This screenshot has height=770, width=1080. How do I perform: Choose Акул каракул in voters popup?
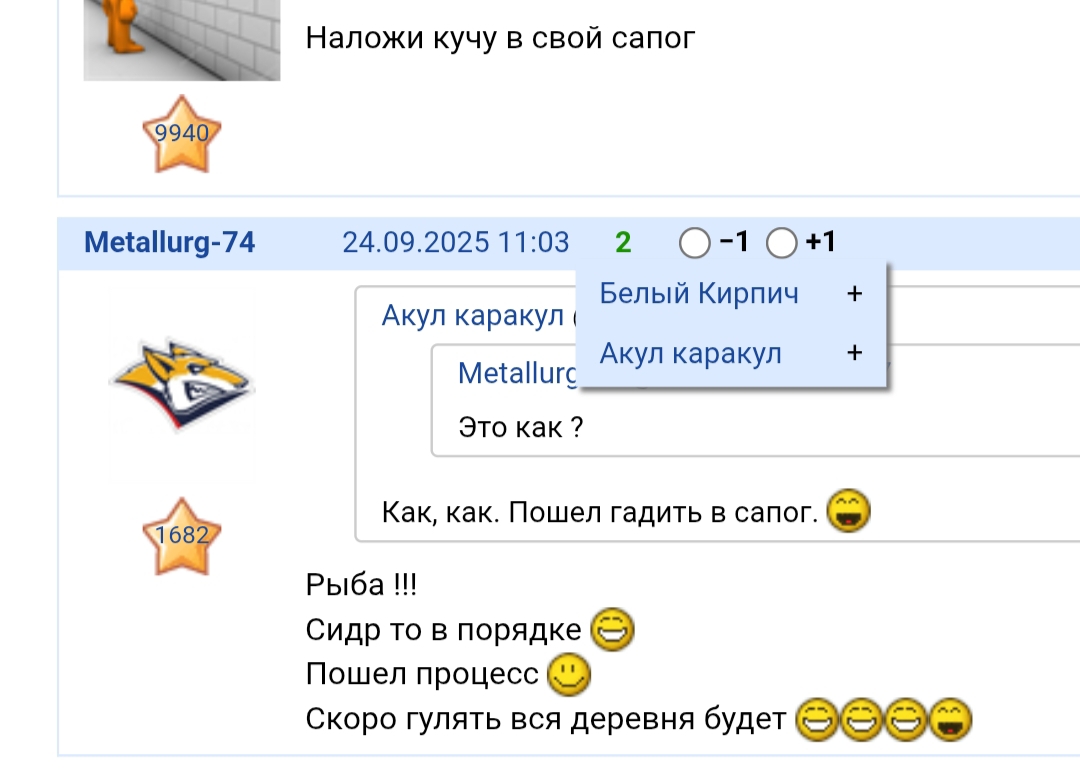tap(690, 353)
